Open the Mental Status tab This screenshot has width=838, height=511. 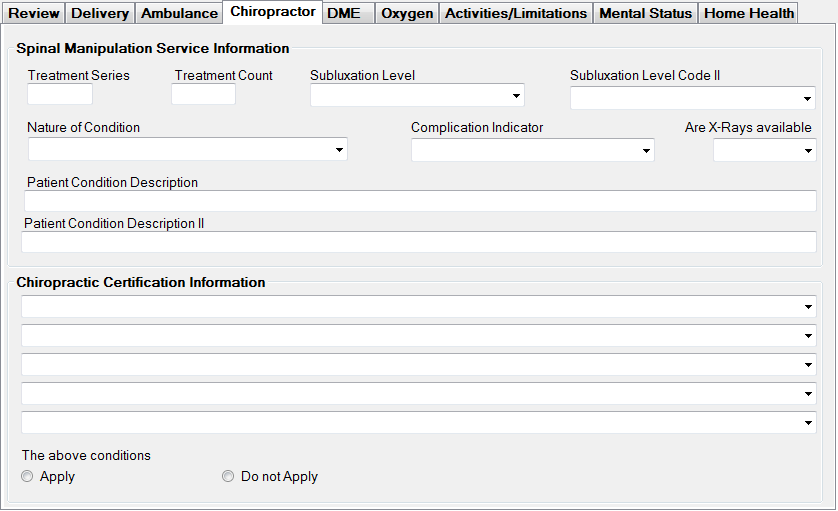tap(645, 13)
